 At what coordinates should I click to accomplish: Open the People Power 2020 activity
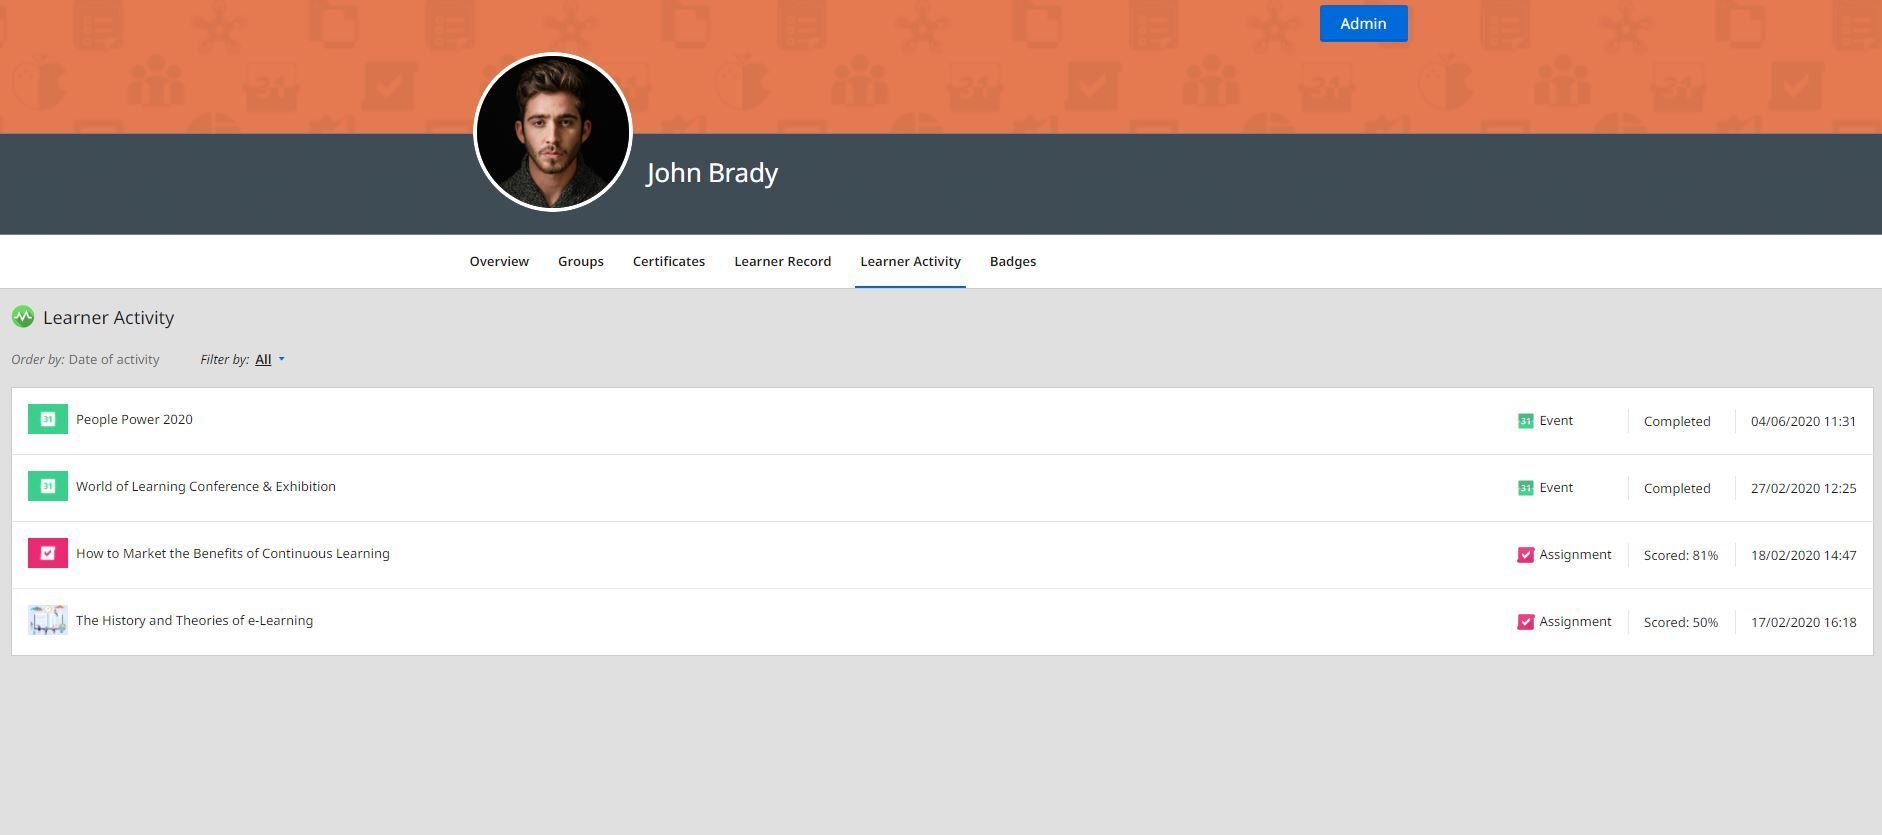point(134,419)
